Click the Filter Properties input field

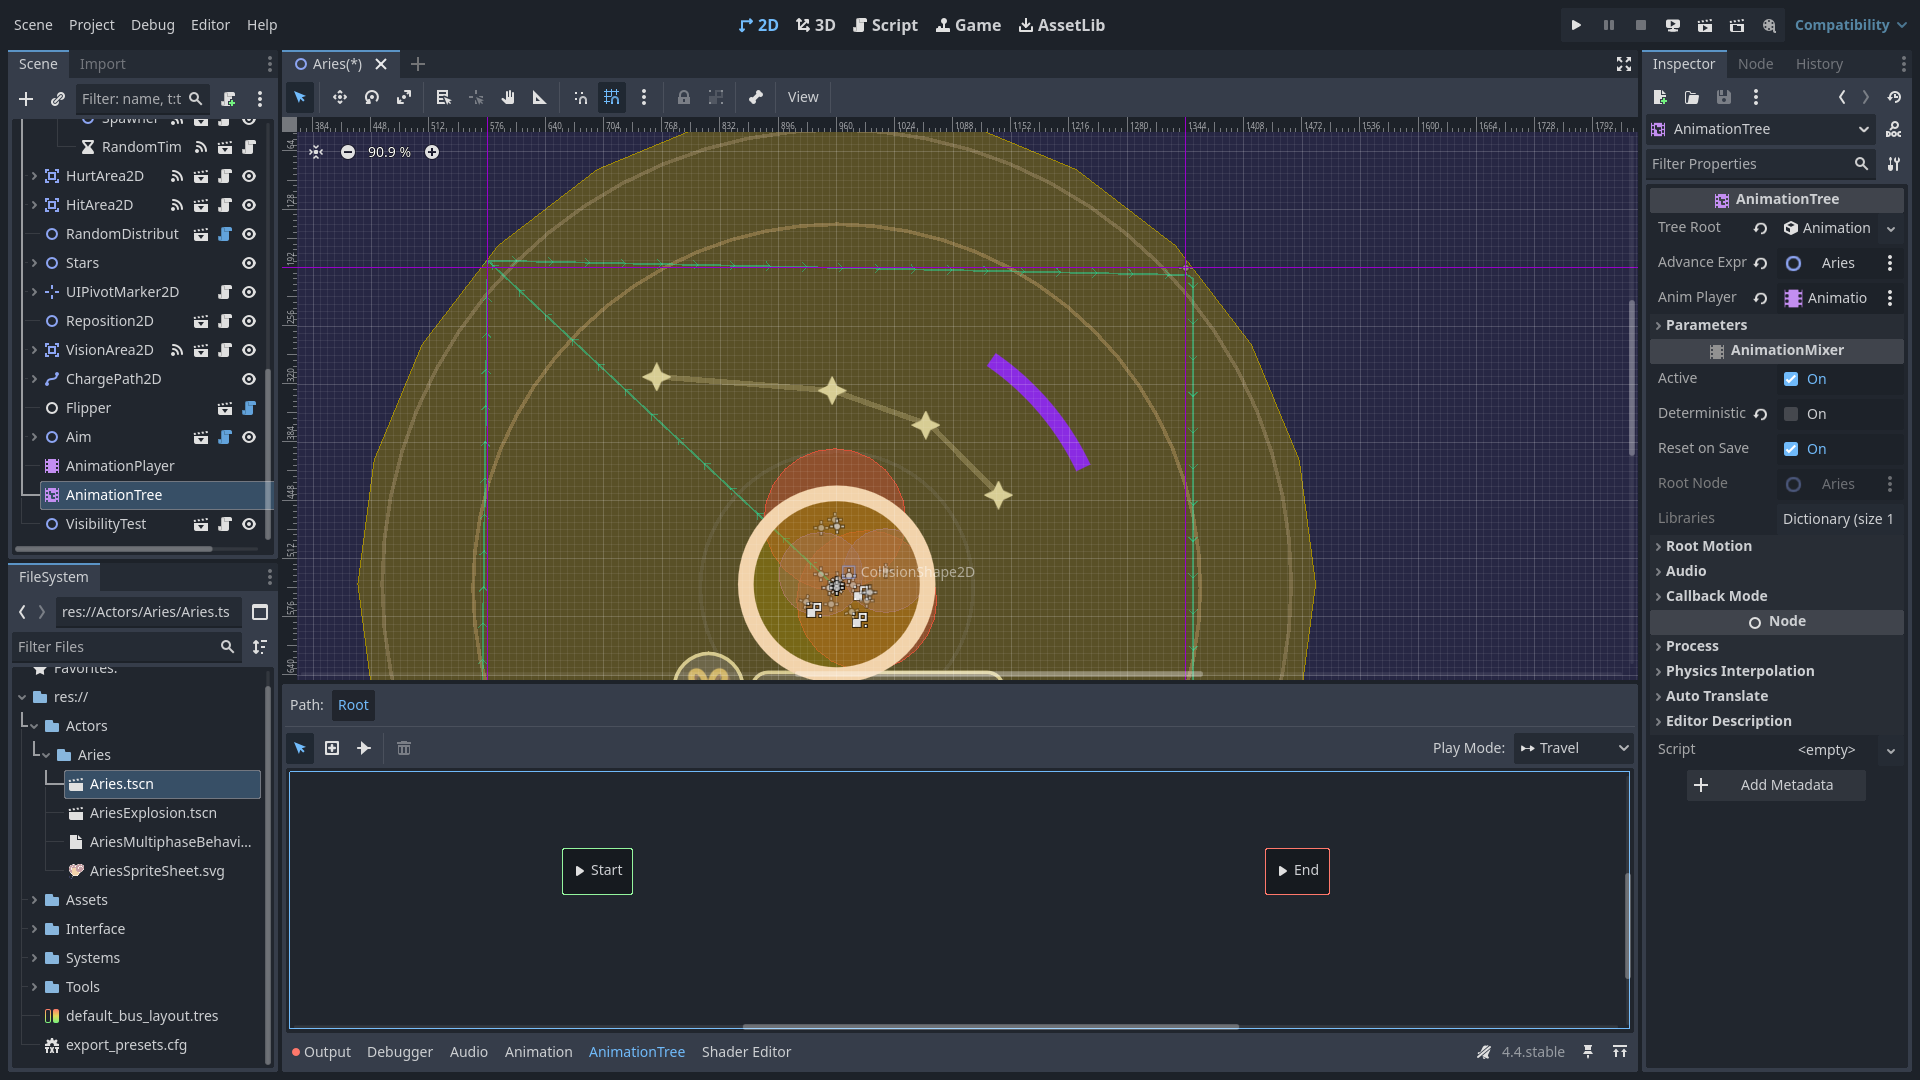(1748, 164)
